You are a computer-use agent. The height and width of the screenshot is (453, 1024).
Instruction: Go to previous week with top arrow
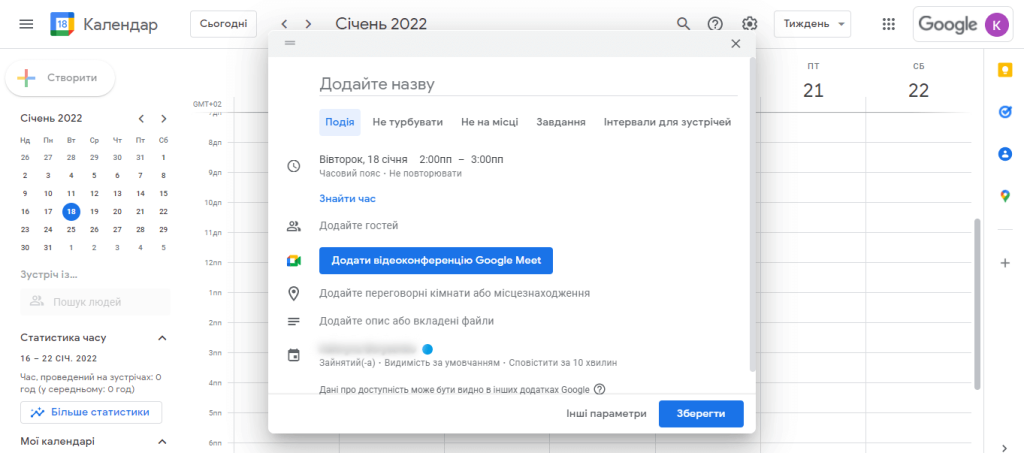pos(284,24)
